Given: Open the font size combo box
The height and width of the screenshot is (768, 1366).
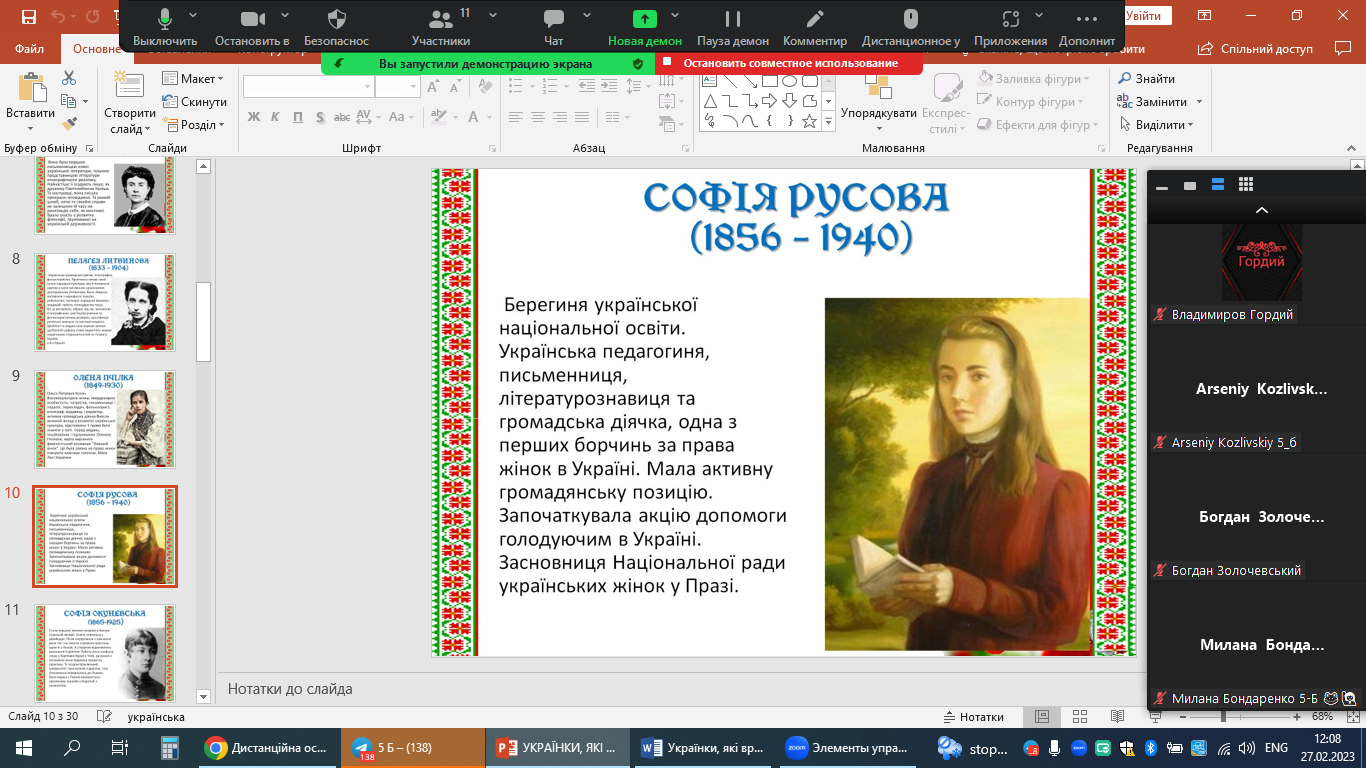Looking at the screenshot, I should tap(398, 87).
